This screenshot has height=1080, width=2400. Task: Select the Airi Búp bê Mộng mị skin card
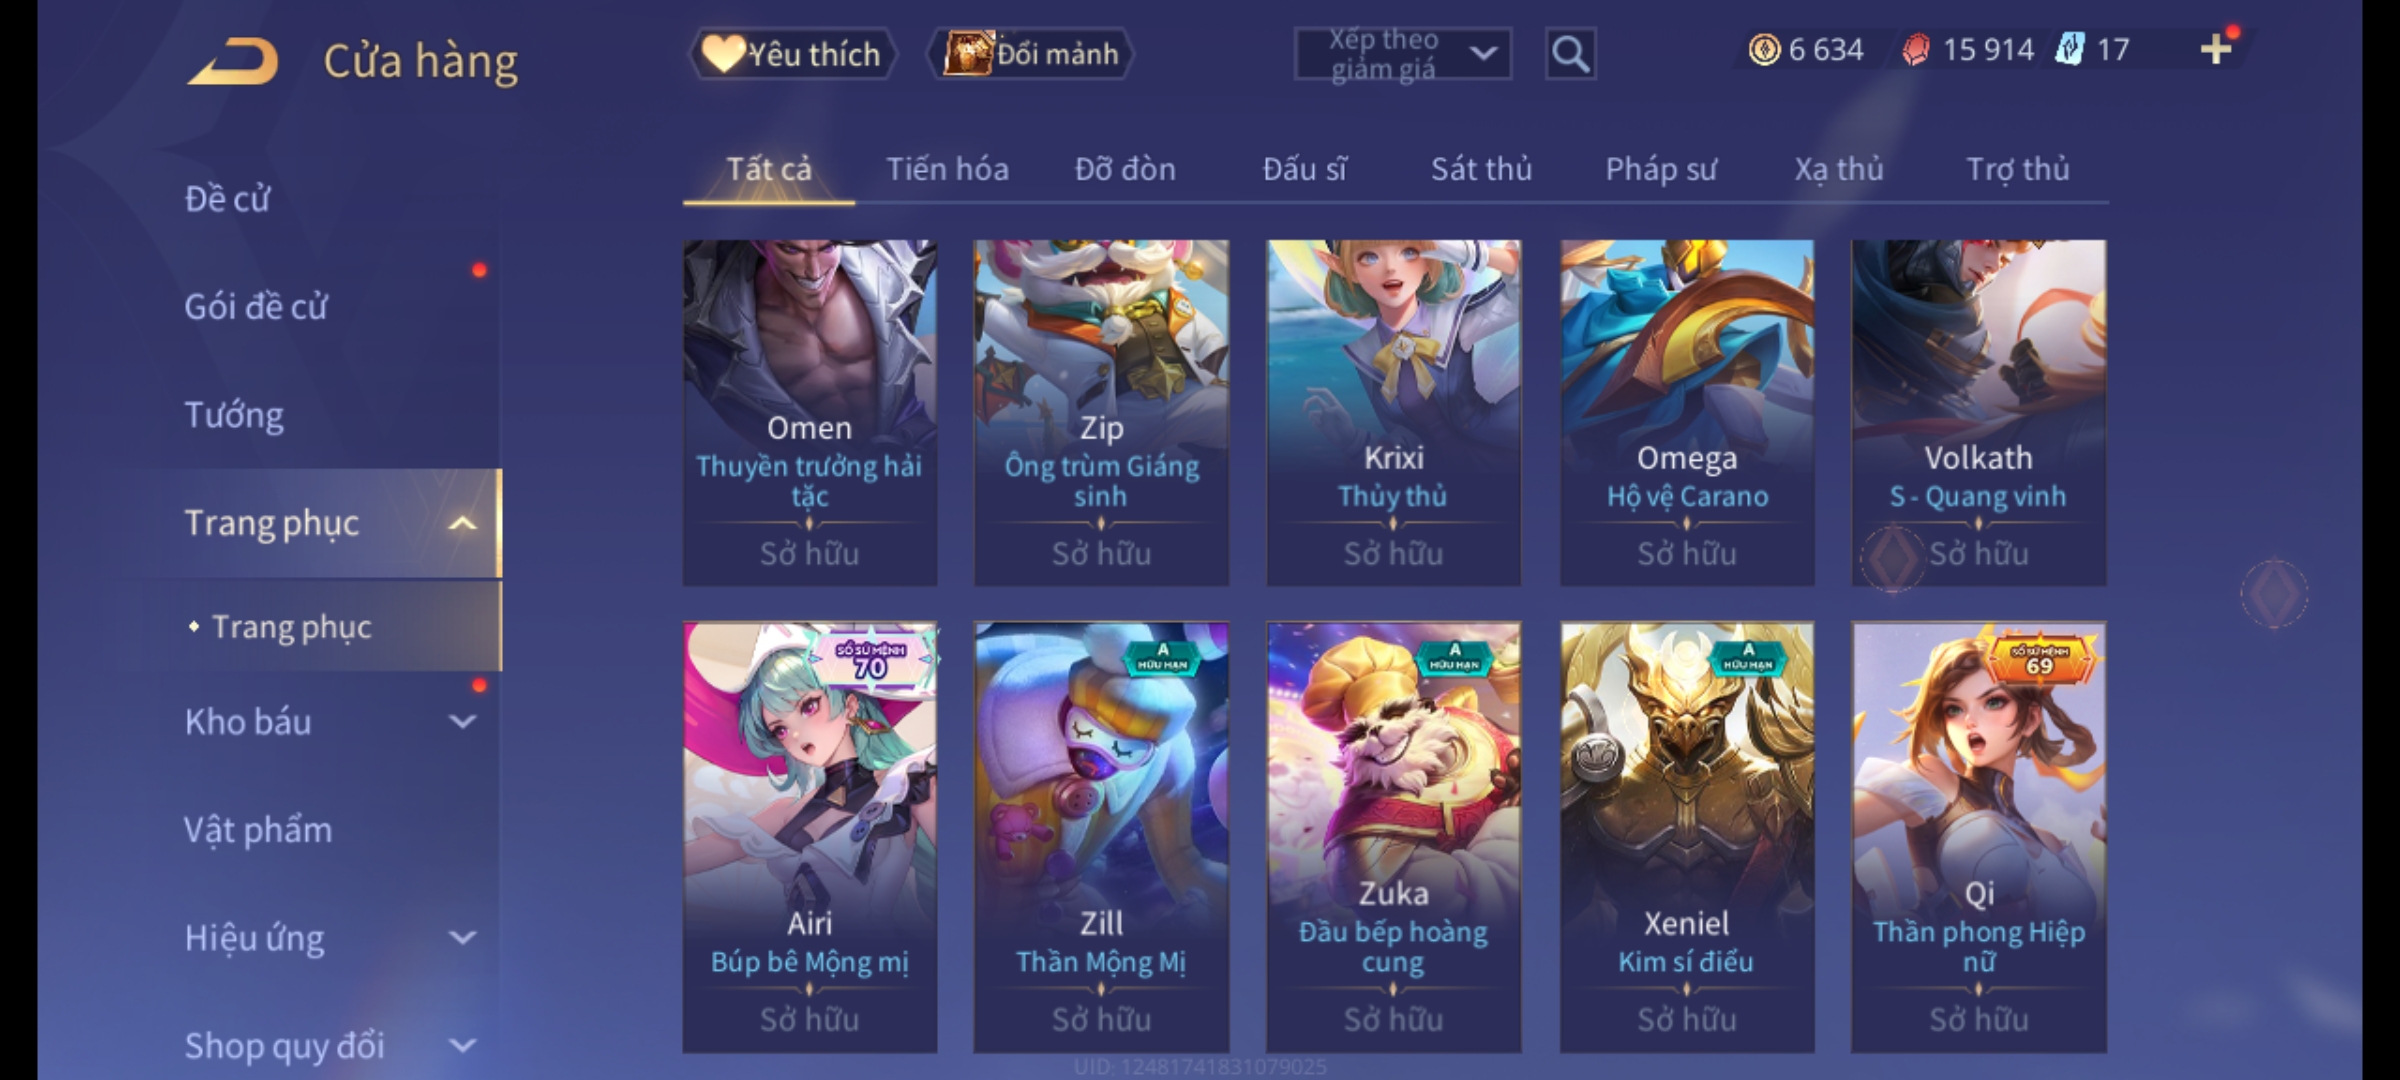click(809, 837)
